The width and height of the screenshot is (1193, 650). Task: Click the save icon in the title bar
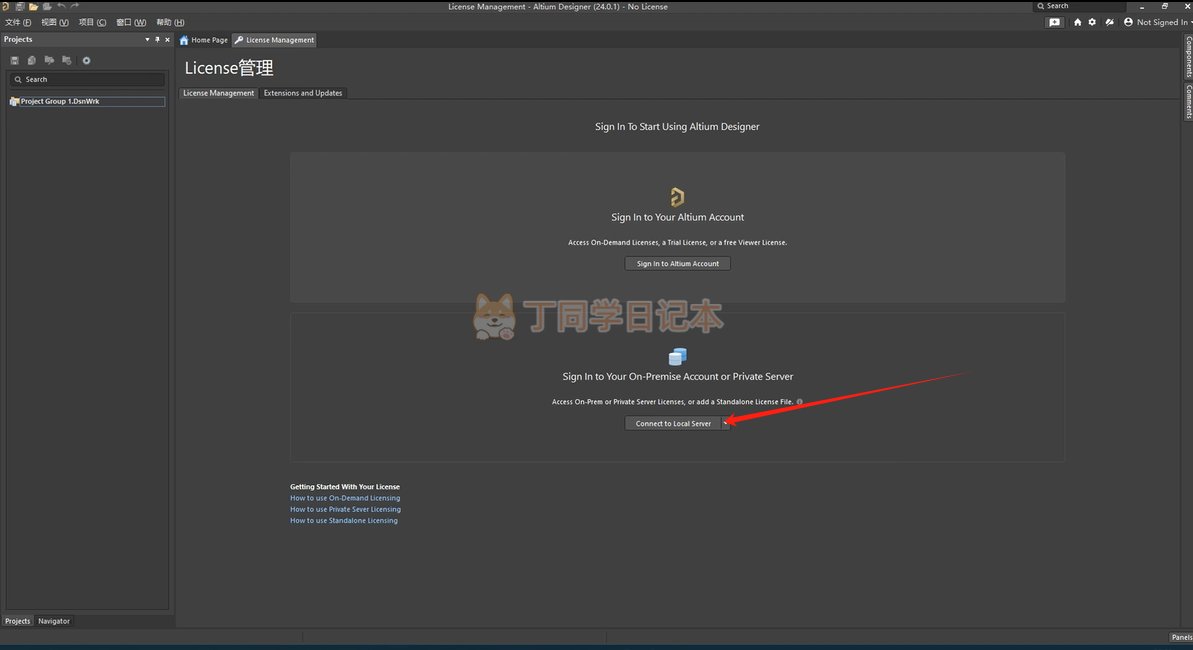tap(20, 7)
